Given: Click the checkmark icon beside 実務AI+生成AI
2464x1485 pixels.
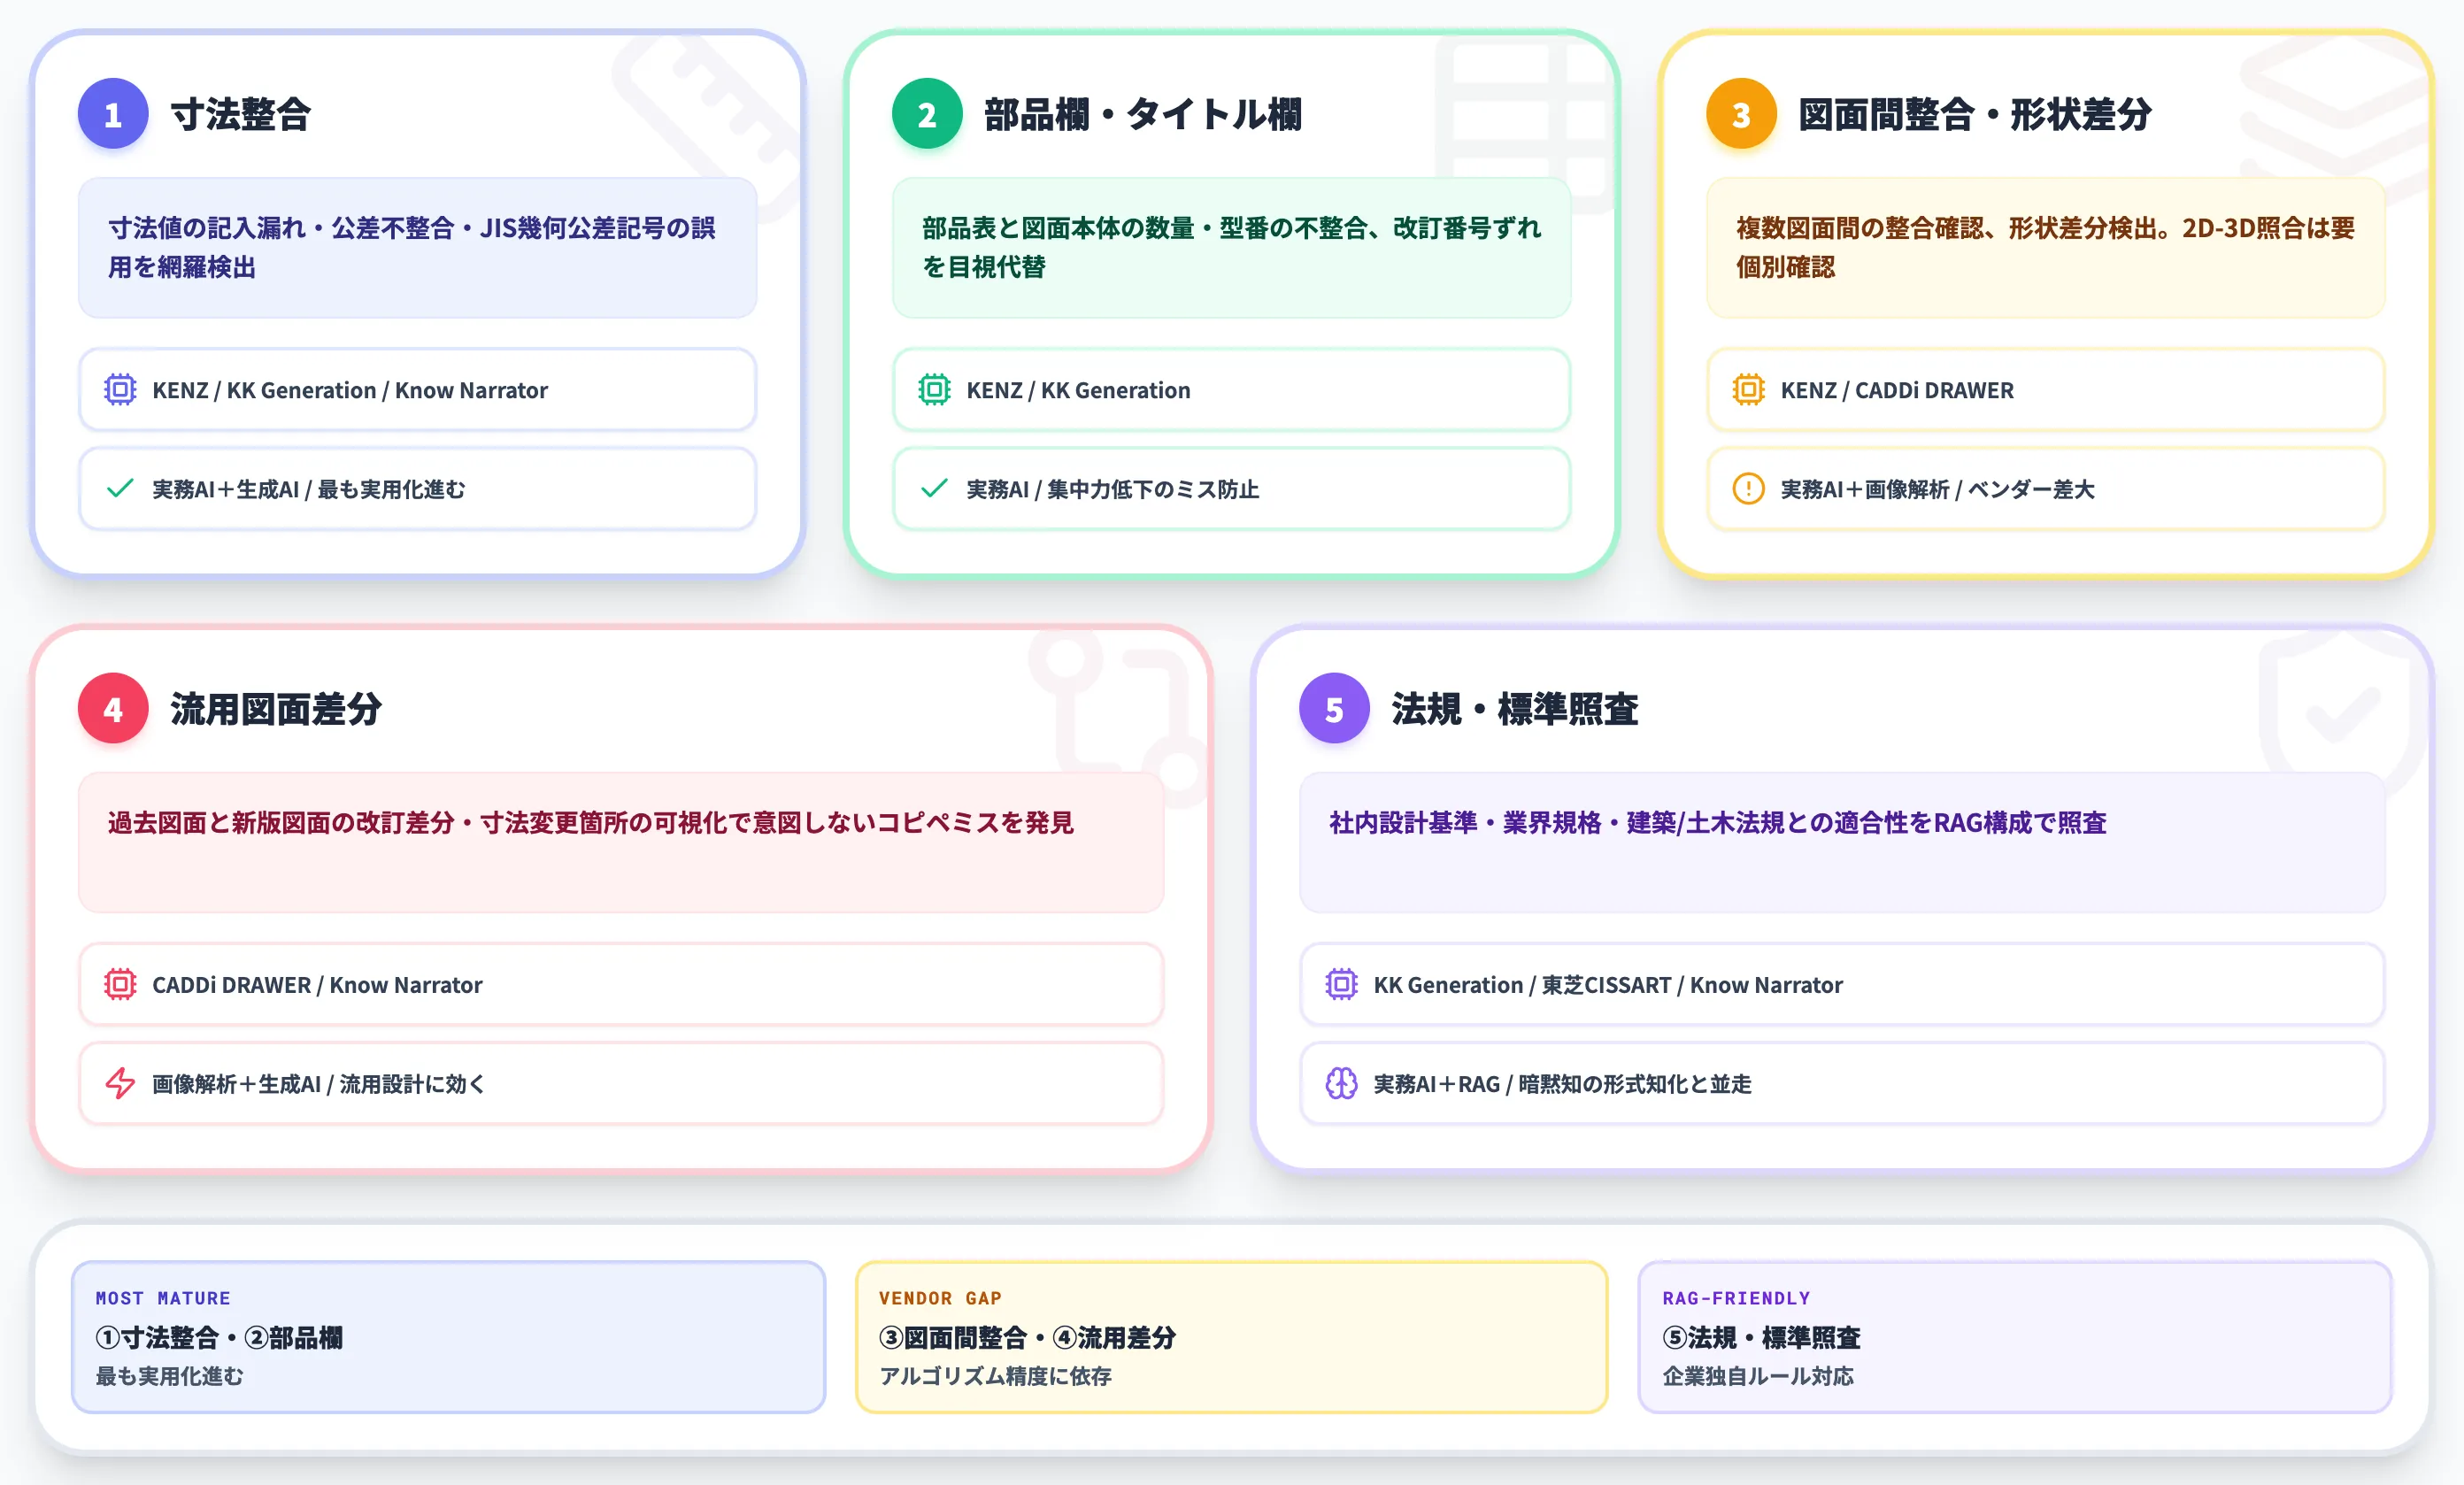Looking at the screenshot, I should click(x=120, y=488).
